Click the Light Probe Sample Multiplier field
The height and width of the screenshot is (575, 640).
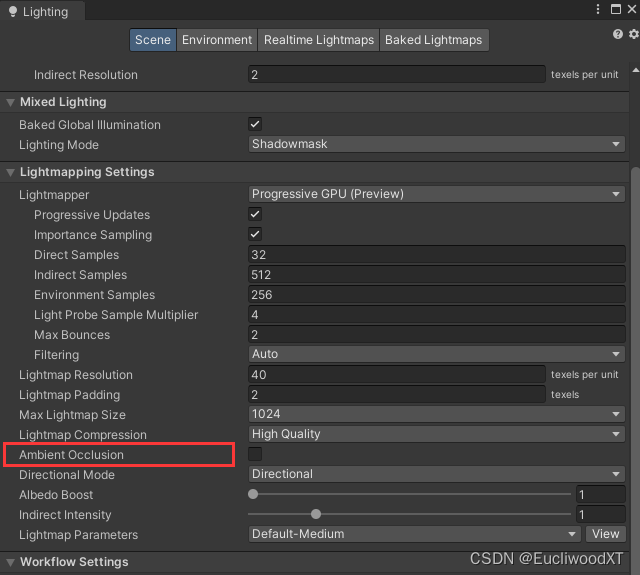437,314
